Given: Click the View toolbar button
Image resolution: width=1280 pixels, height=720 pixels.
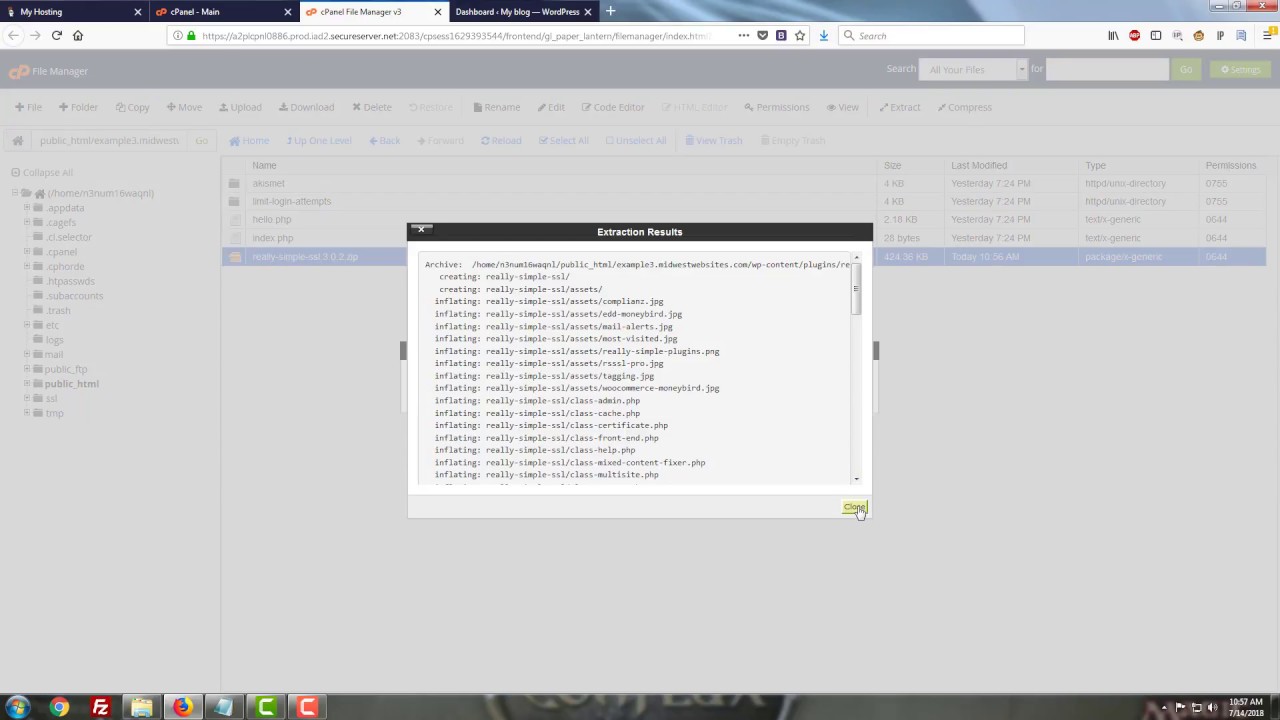Looking at the screenshot, I should [843, 107].
